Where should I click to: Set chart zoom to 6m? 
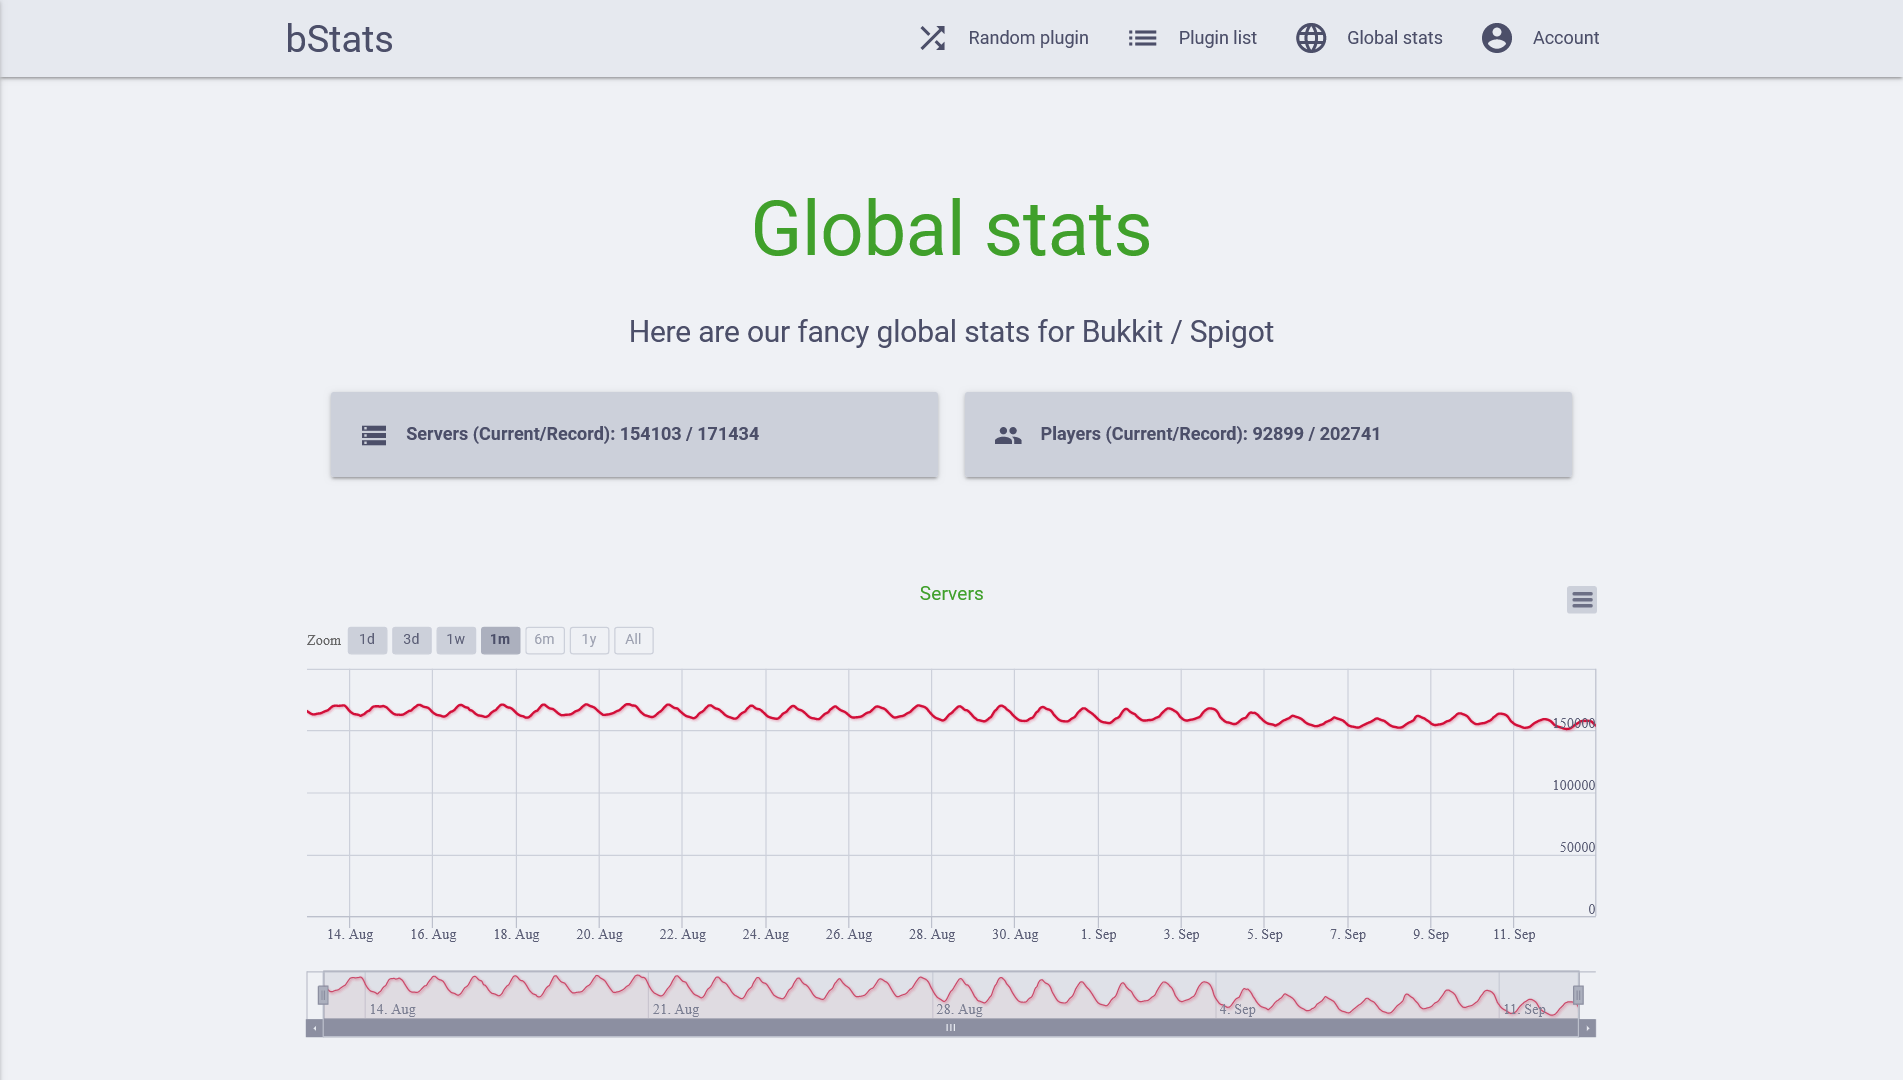coord(544,640)
